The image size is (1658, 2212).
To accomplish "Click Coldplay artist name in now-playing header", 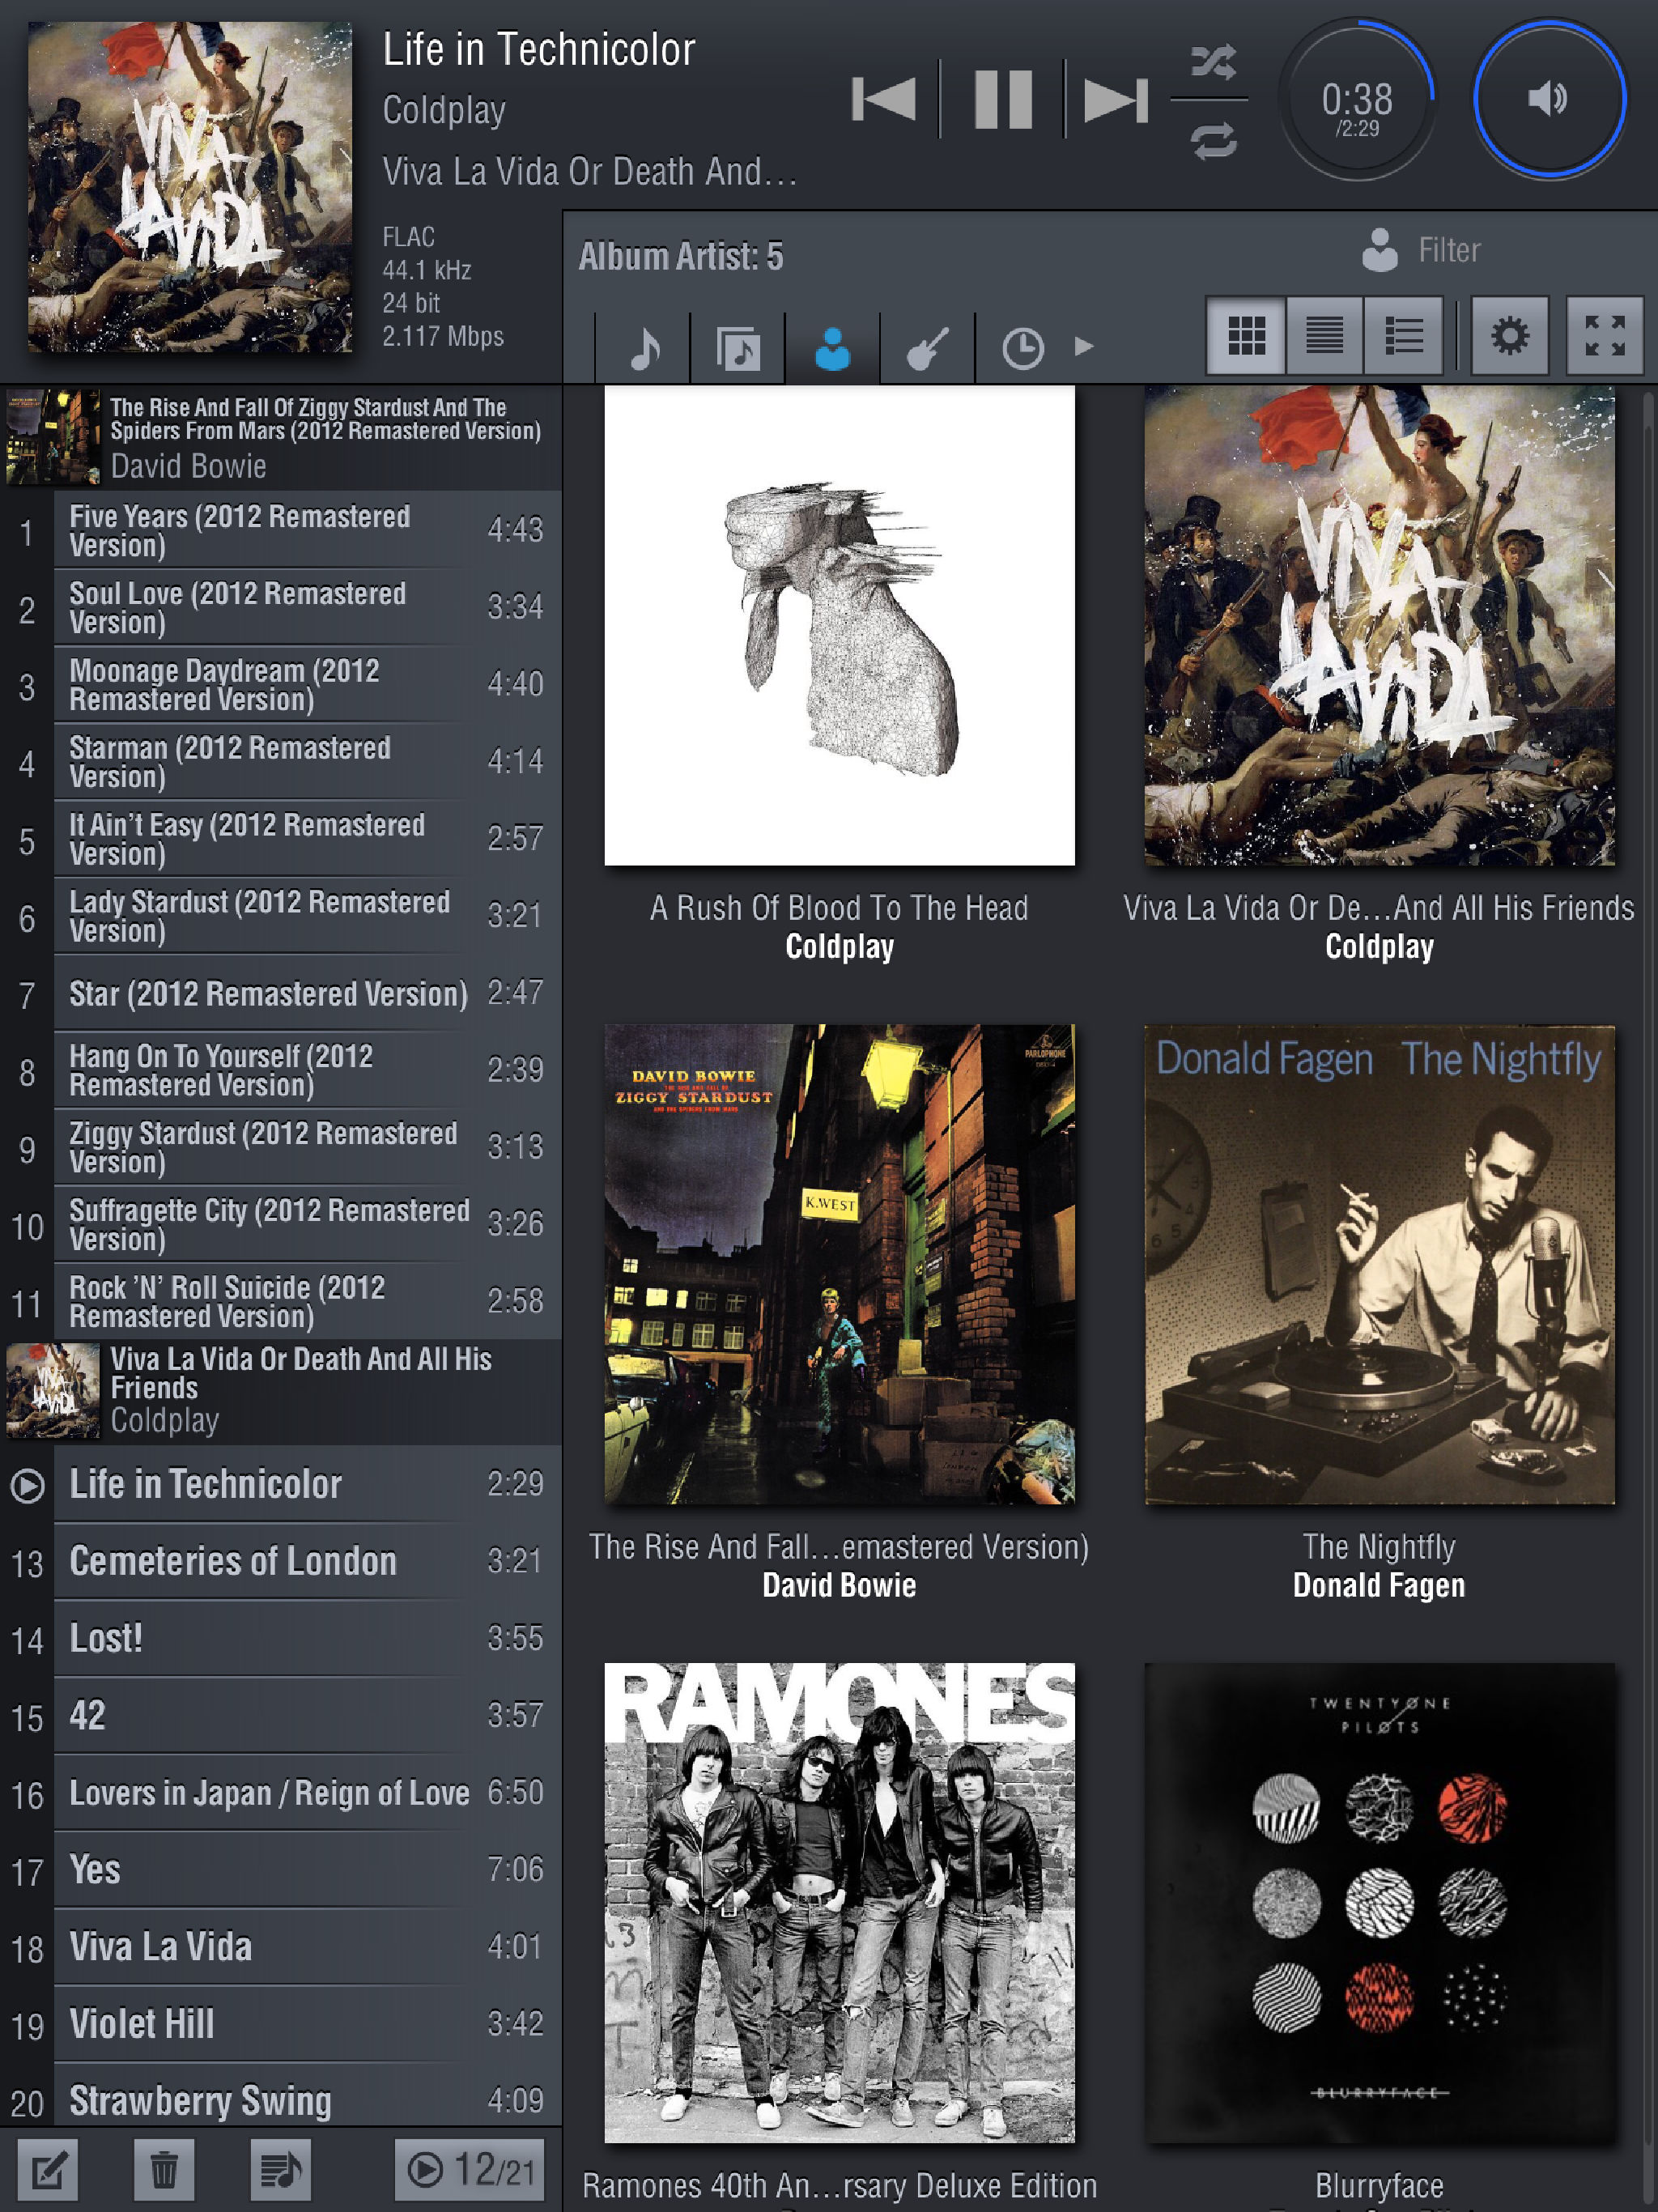I will pyautogui.click(x=444, y=110).
